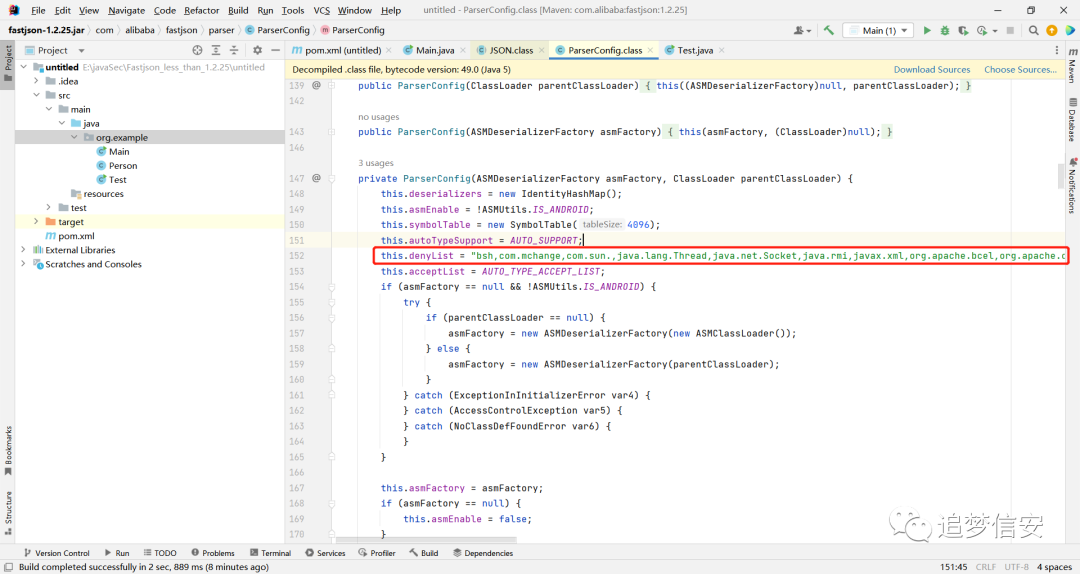The image size is (1080, 574).
Task: Collapse the org.example package
Action: point(74,138)
